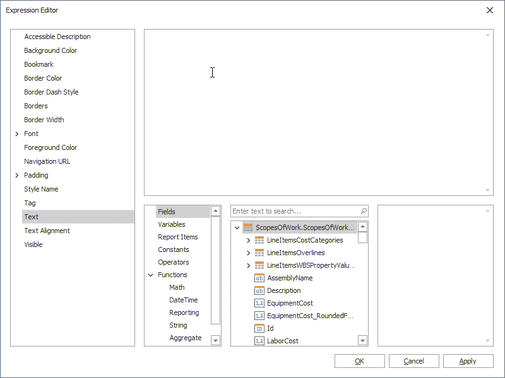The width and height of the screenshot is (505, 378).
Task: Click category list scroll down arrow
Action: (215, 340)
